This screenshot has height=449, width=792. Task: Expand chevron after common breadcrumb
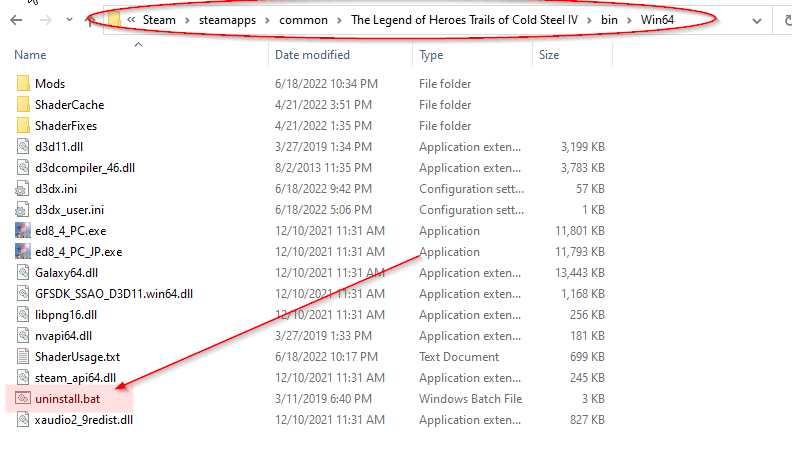point(339,20)
